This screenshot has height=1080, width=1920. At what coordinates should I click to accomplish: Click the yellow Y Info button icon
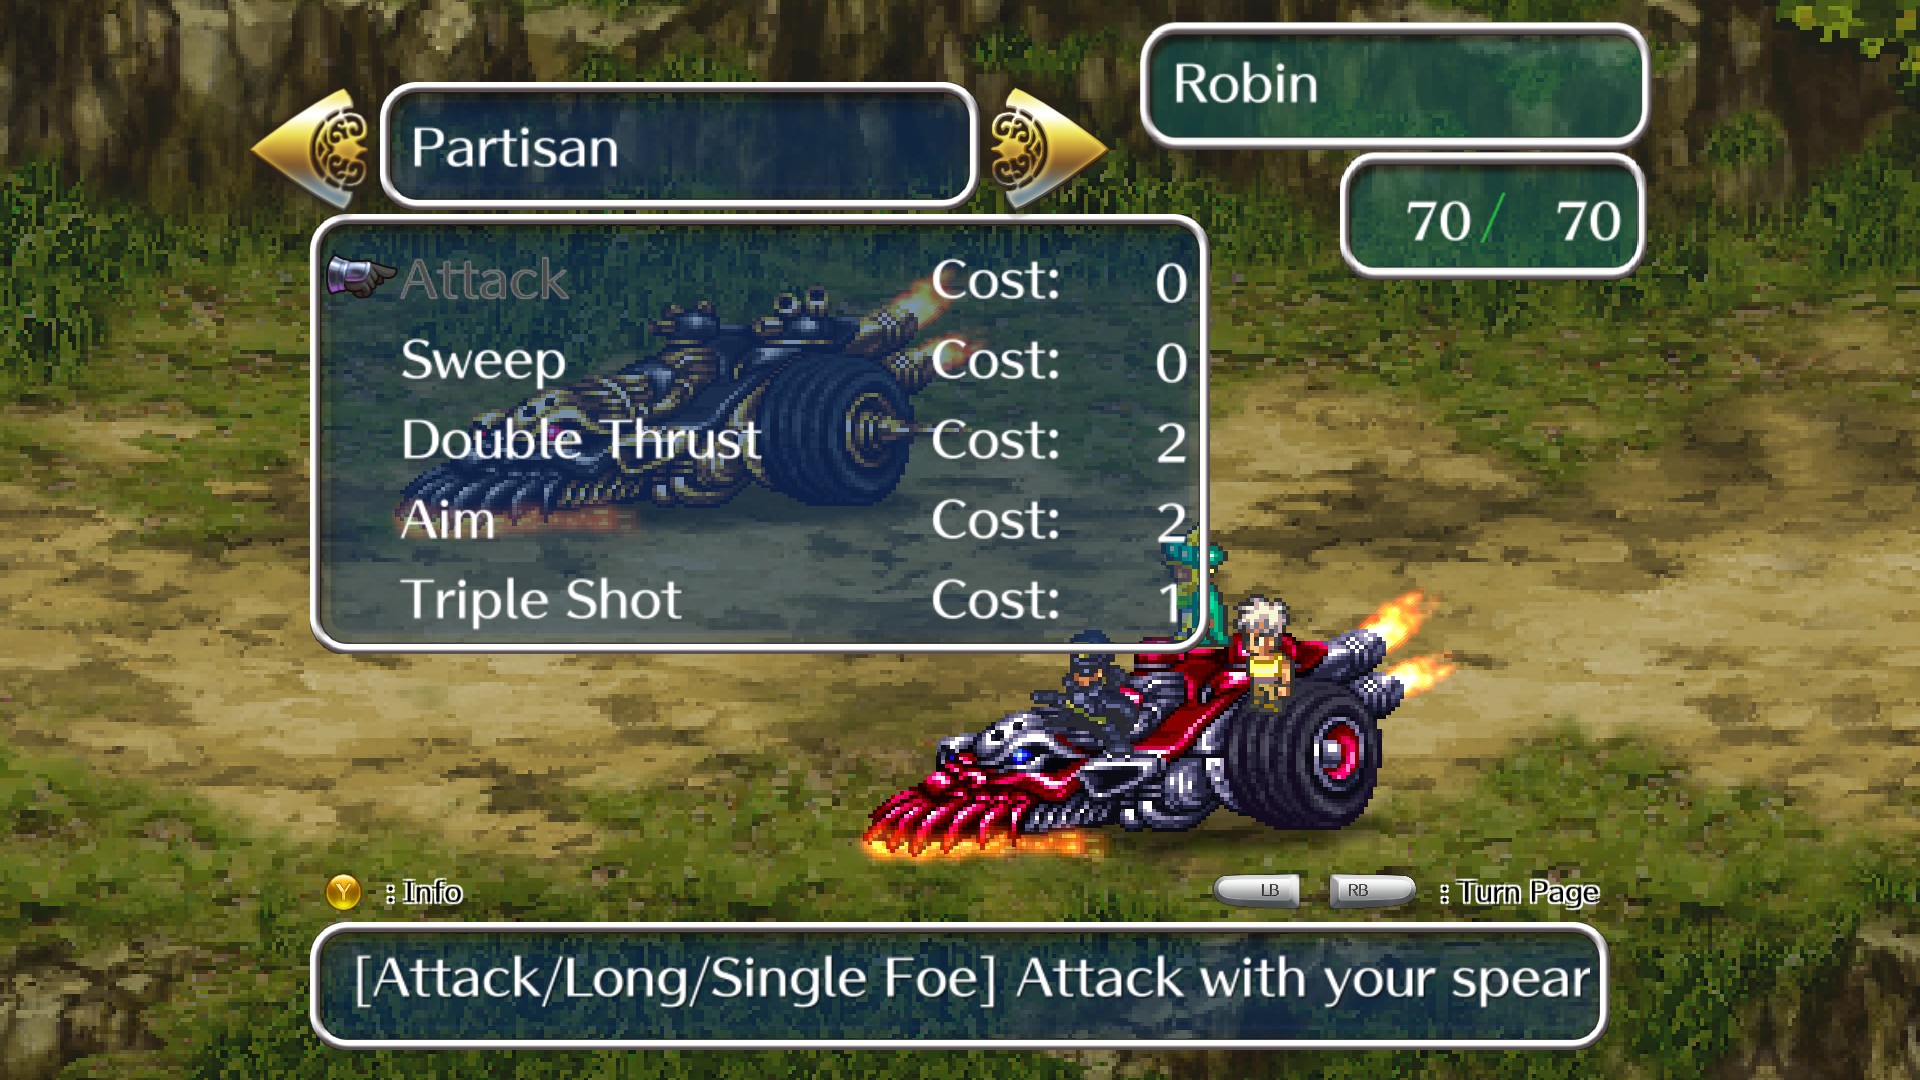point(343,891)
